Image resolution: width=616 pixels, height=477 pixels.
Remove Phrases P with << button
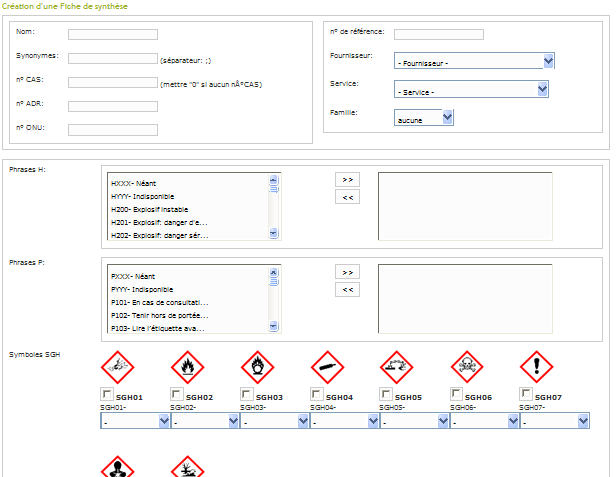coord(347,290)
